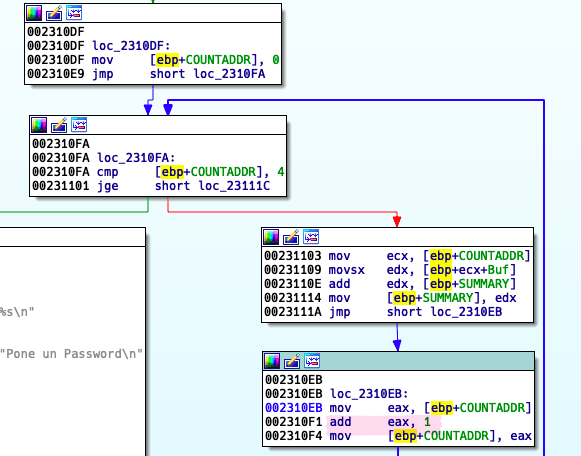Click group-nodes icon on loc_2310FA block
This screenshot has width=581, height=456.
79,125
